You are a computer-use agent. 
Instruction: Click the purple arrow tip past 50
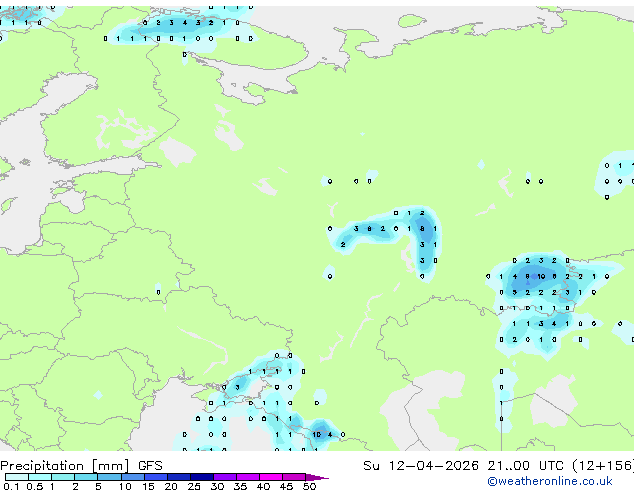(317, 478)
